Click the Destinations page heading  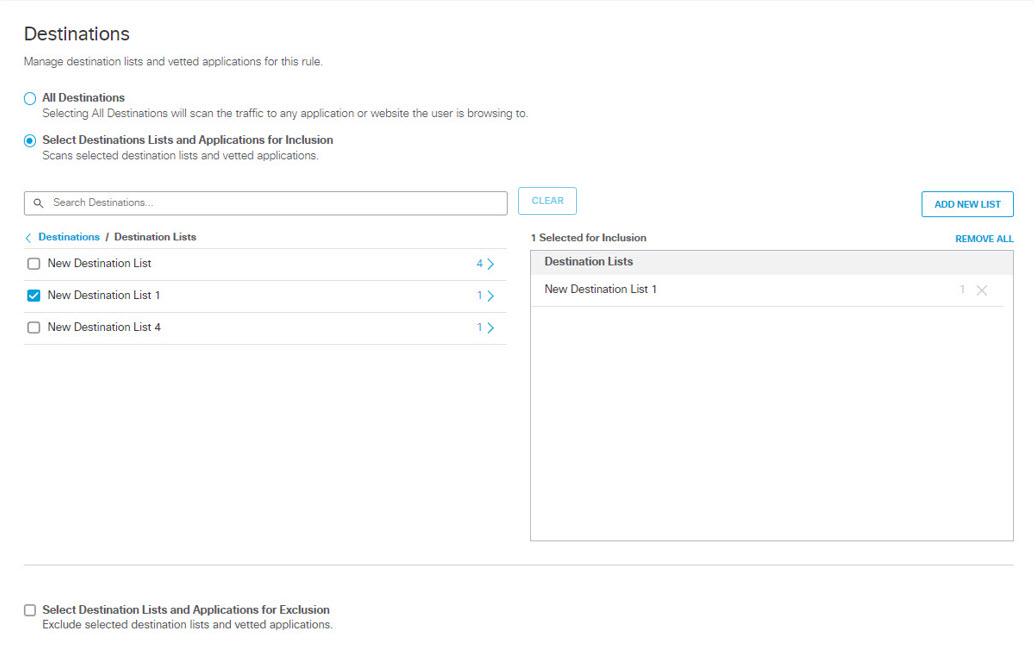(76, 34)
